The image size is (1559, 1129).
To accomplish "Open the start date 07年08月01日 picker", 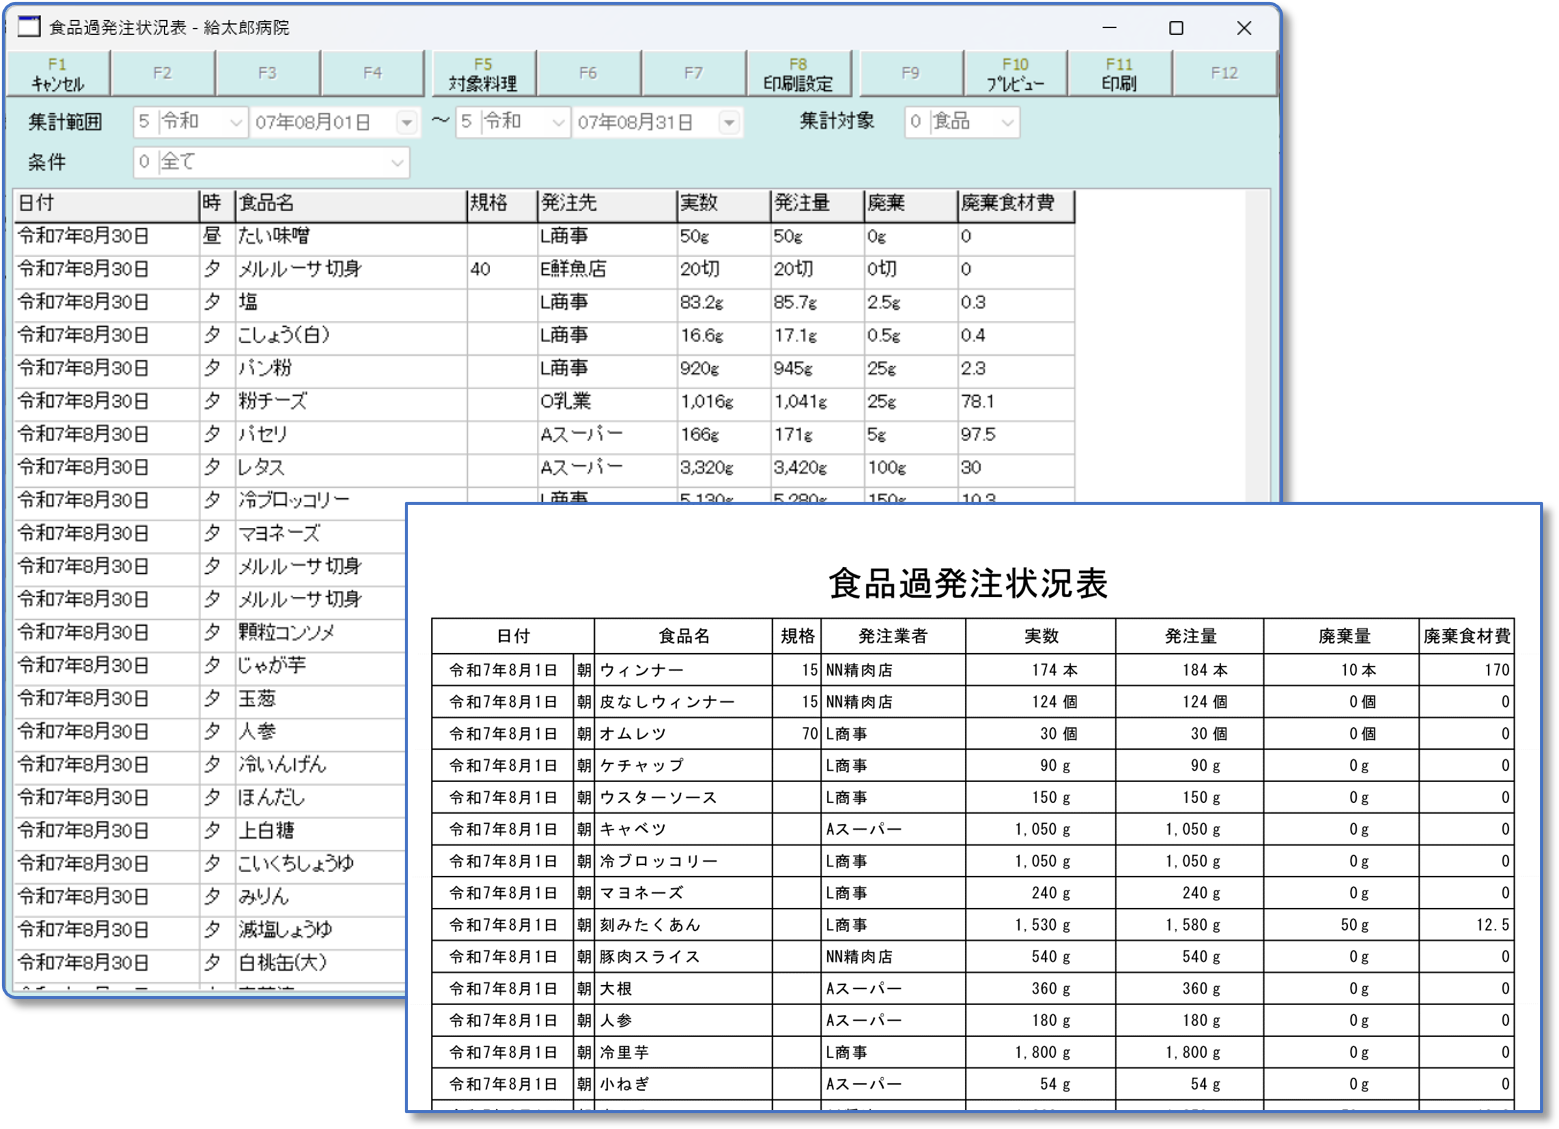I will tap(406, 122).
